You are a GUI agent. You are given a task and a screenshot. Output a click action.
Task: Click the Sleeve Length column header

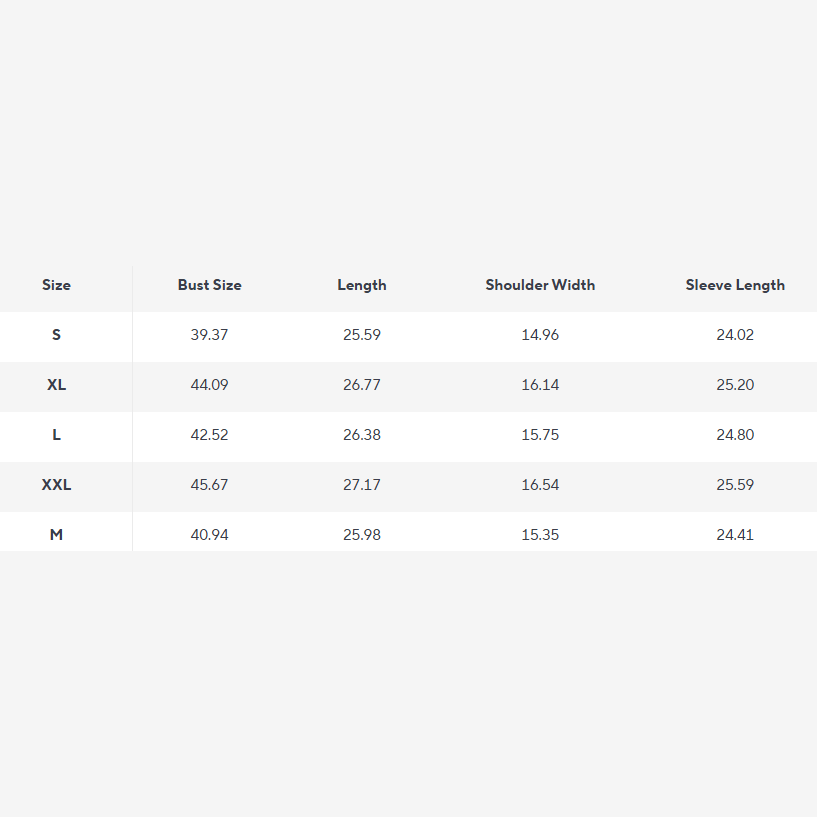pos(735,285)
